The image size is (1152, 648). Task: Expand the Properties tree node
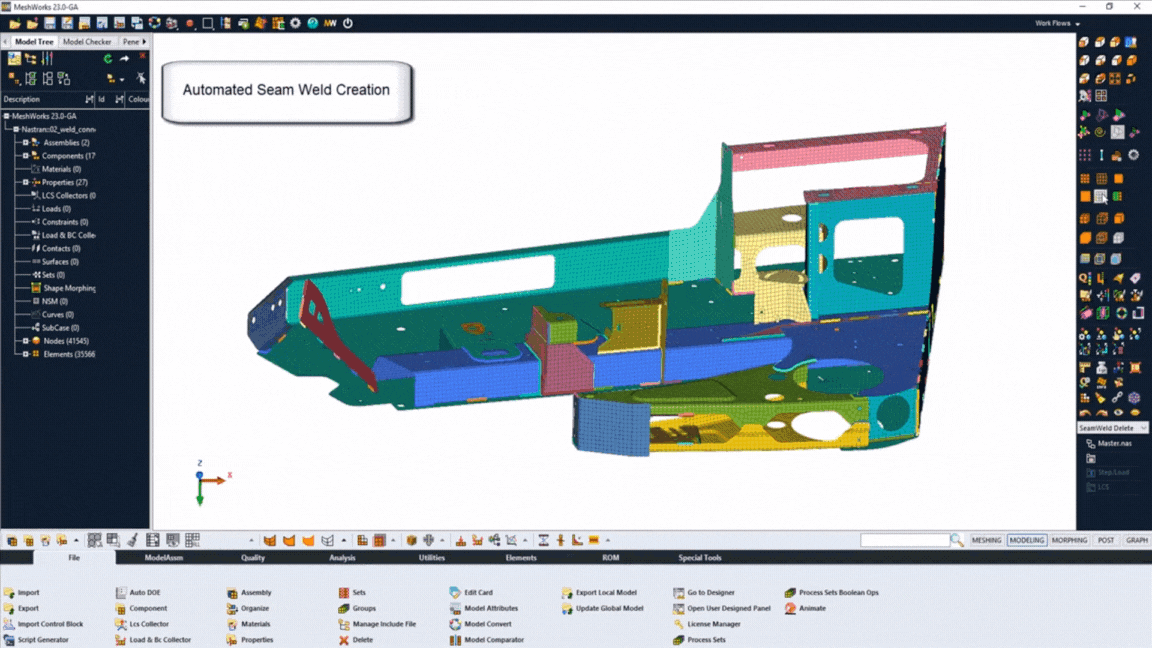[26, 182]
